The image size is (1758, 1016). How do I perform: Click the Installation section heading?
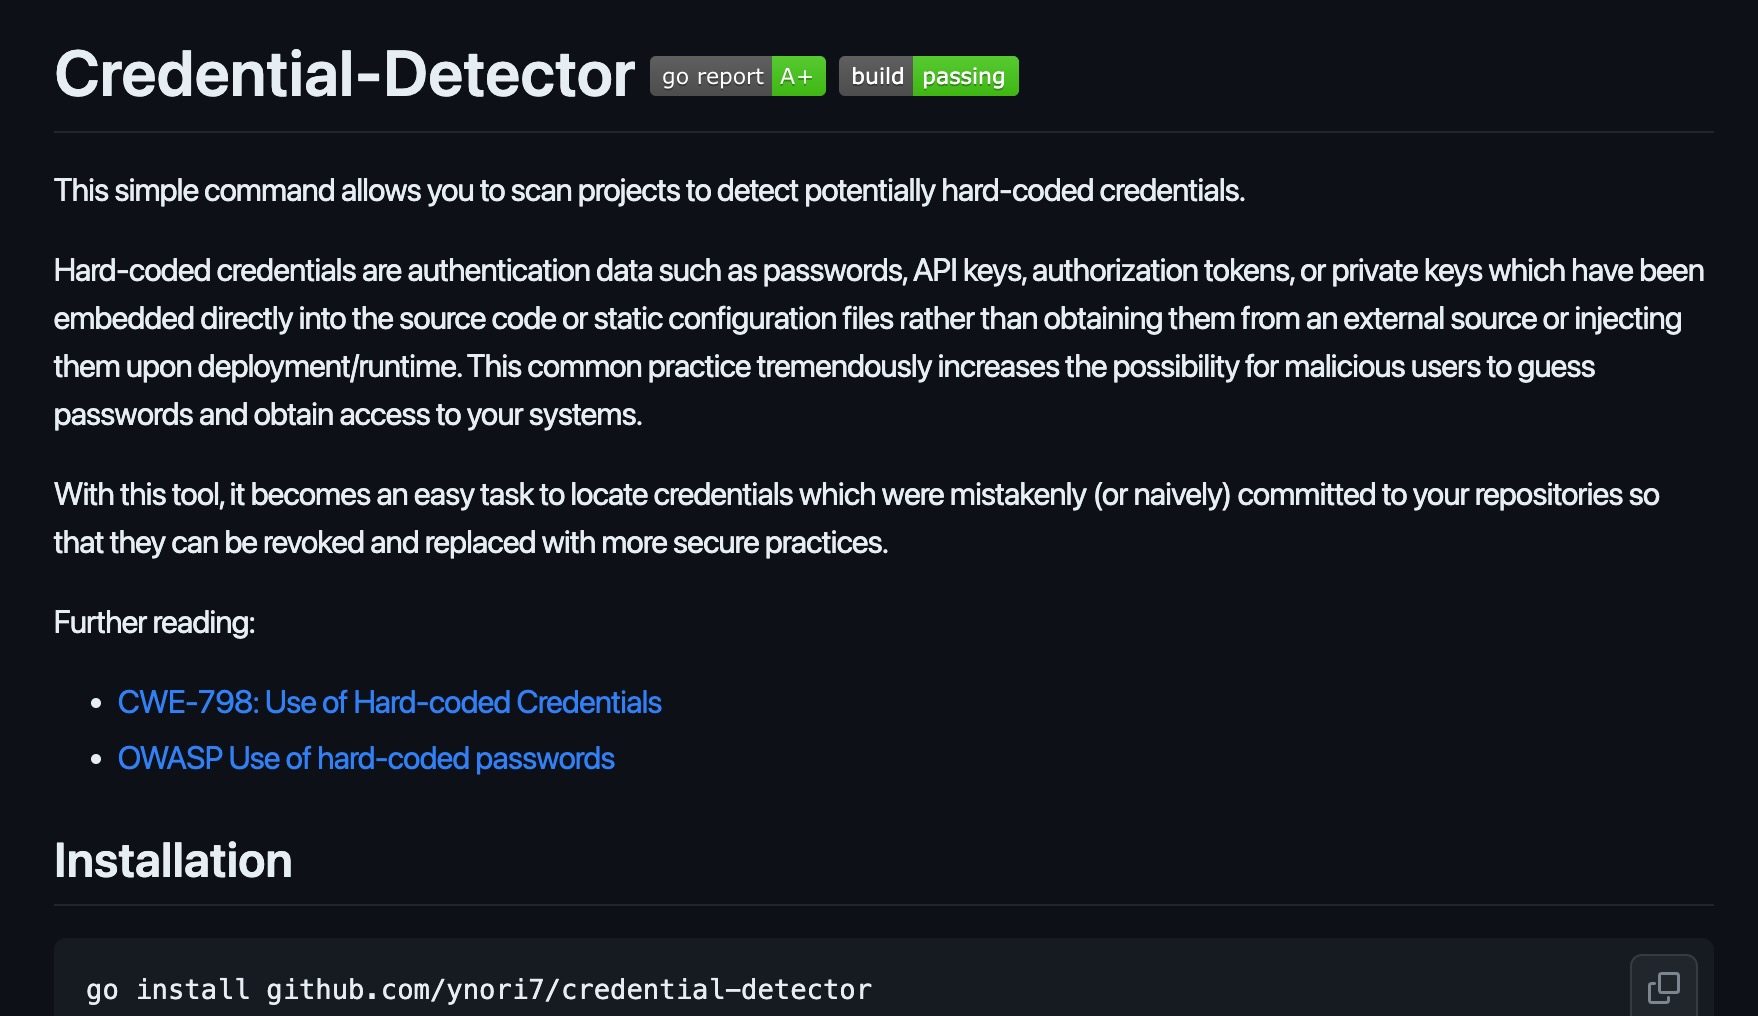[173, 861]
